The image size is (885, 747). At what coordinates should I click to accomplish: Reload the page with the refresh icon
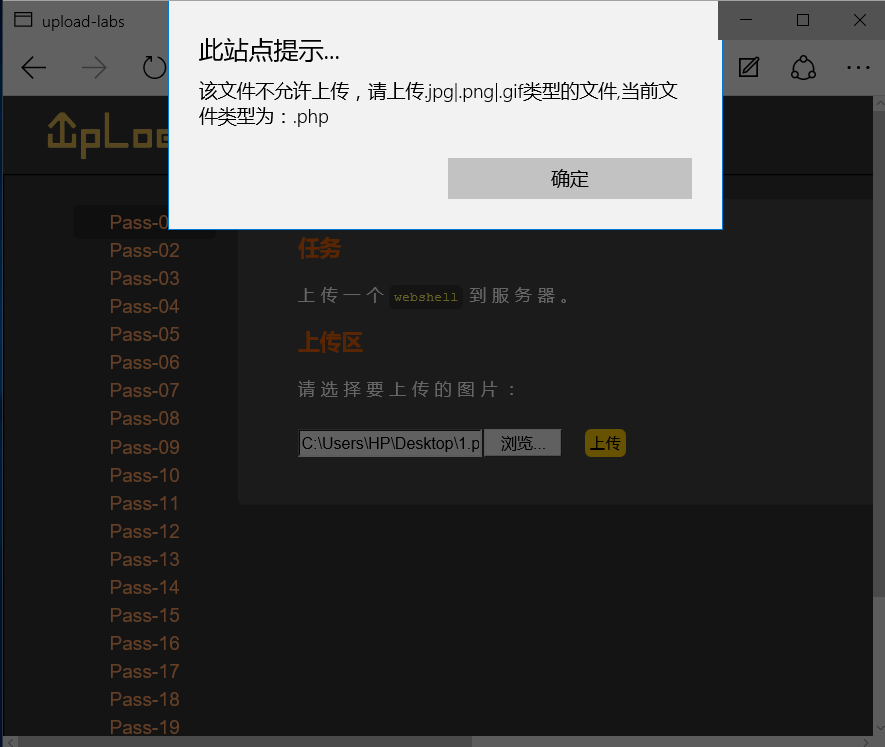pos(154,67)
